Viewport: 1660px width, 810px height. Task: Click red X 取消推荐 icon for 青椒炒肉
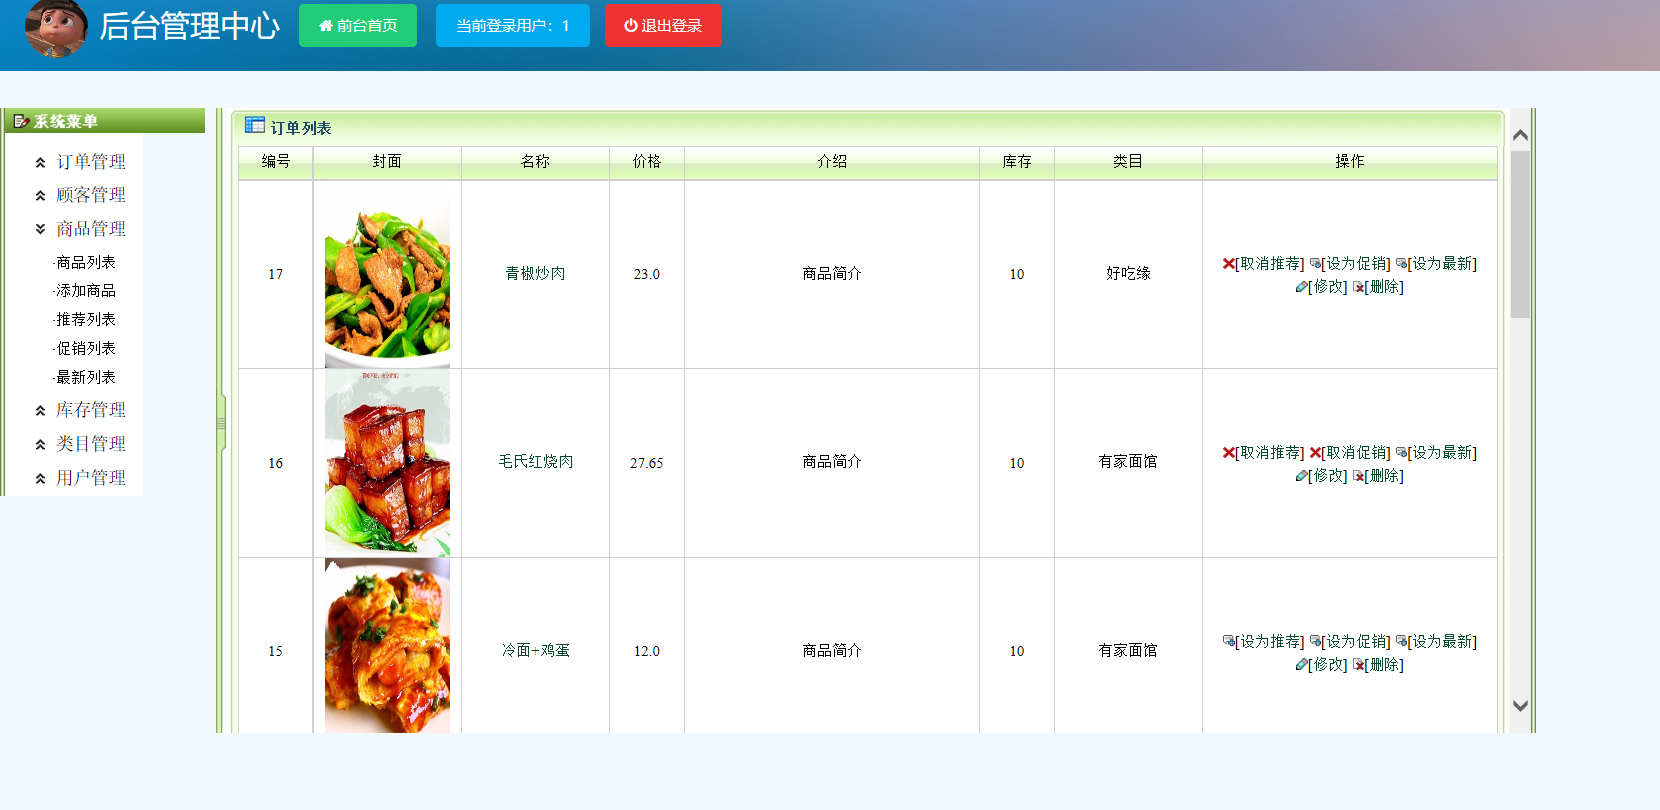pos(1228,264)
